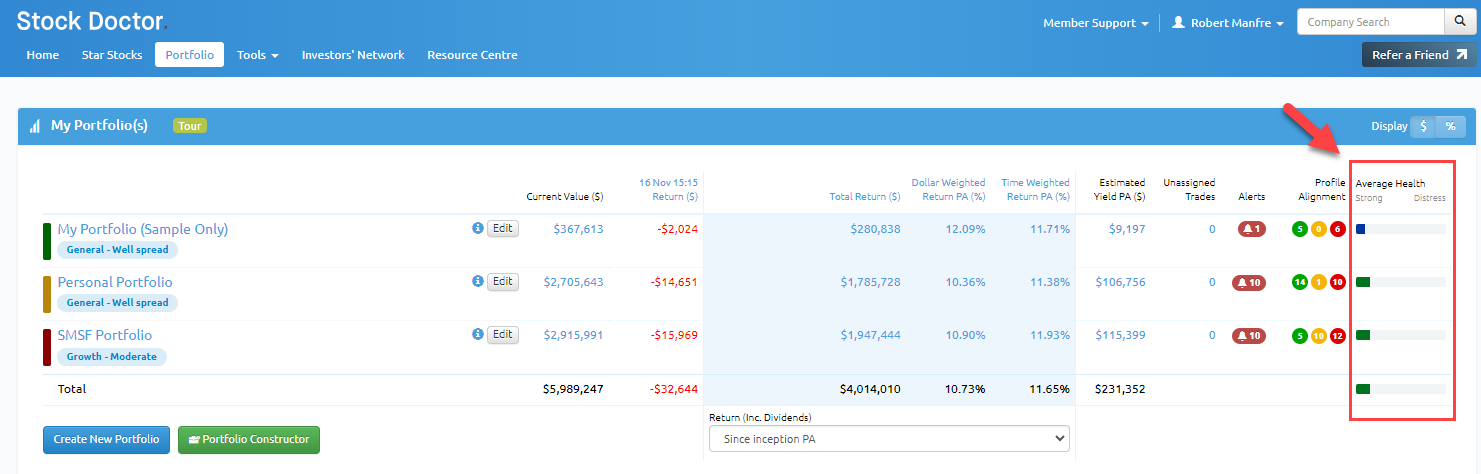Open the Star Stocks tab
1481x474 pixels.
click(x=112, y=55)
